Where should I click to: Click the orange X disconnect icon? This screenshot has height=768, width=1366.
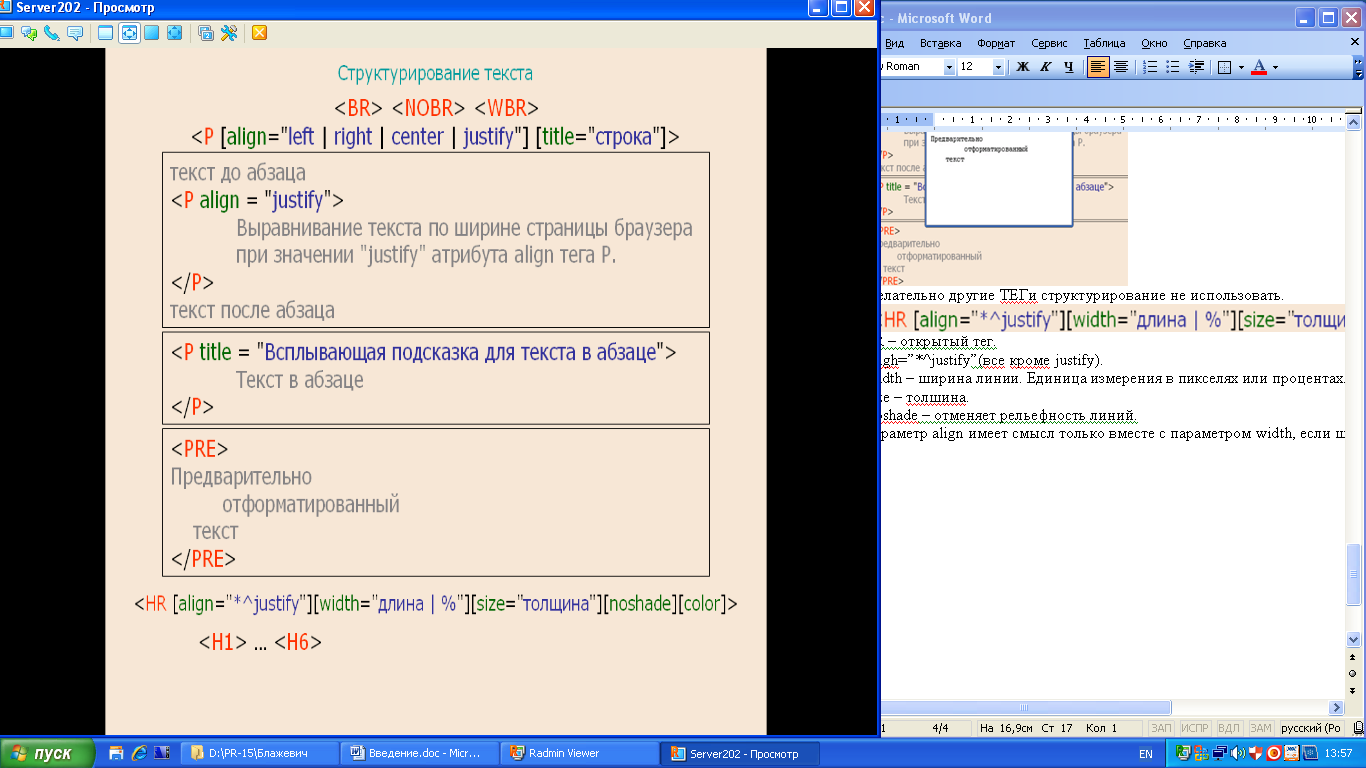click(x=259, y=33)
